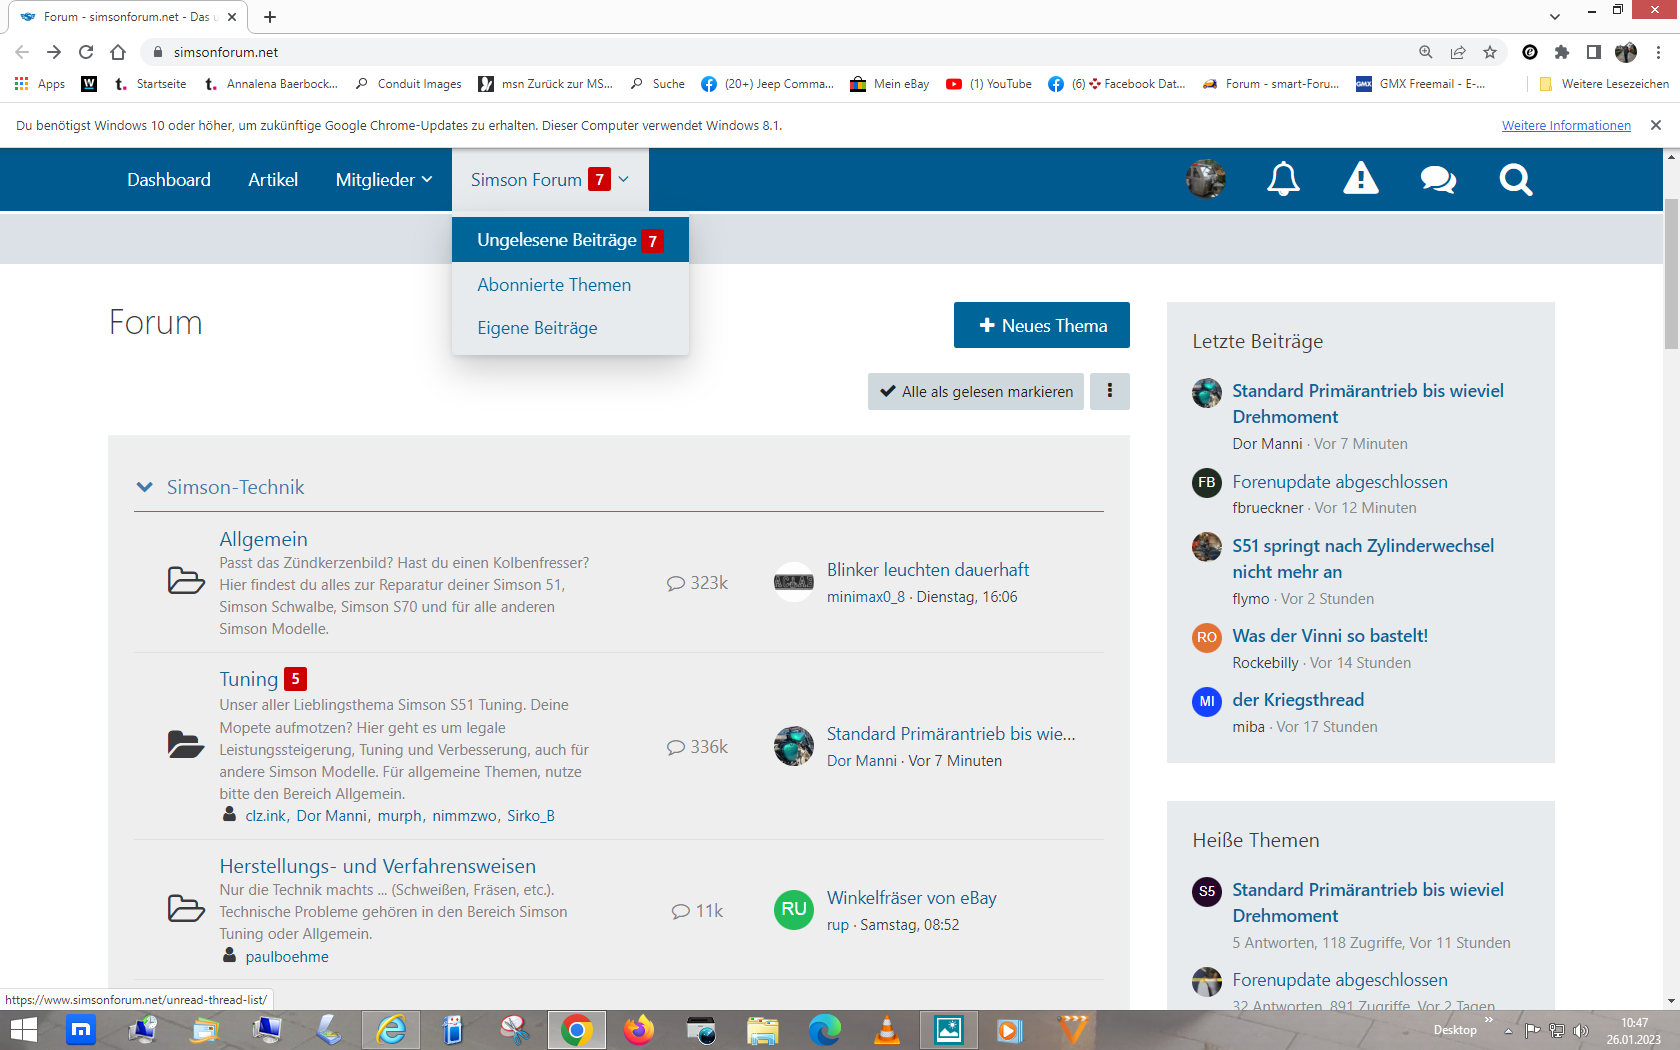Reload the page in browser
This screenshot has height=1050, width=1680.
click(x=86, y=52)
